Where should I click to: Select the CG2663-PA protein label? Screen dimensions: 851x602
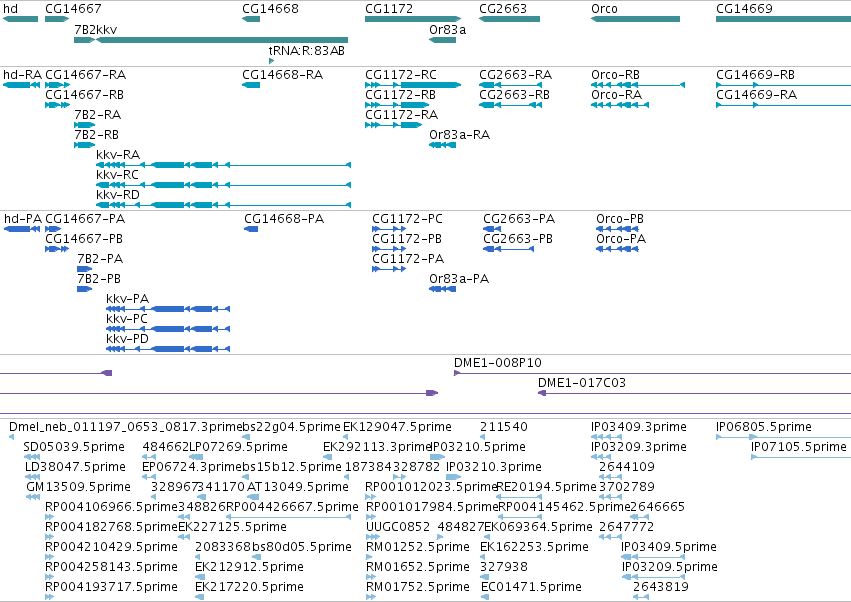click(519, 219)
